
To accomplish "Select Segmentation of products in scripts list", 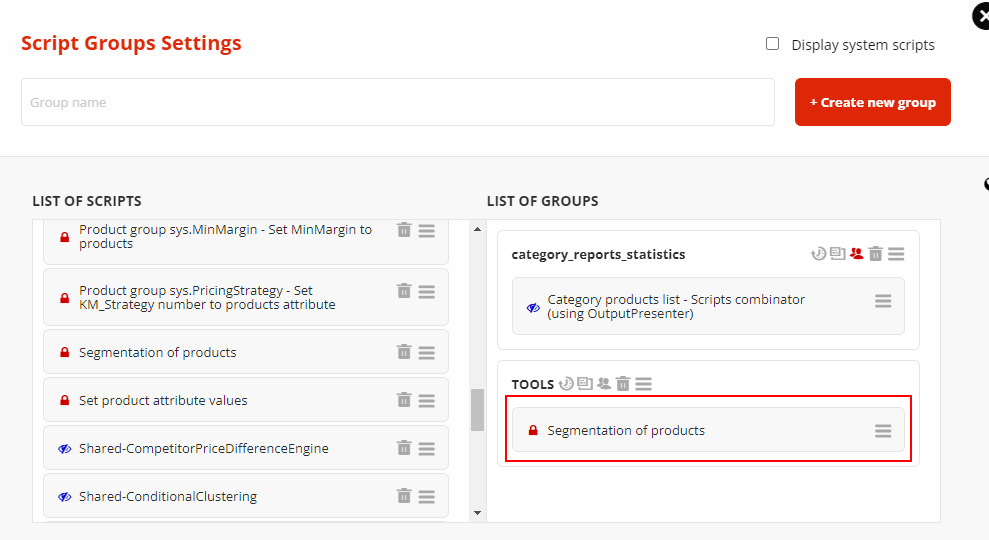I will coord(158,352).
